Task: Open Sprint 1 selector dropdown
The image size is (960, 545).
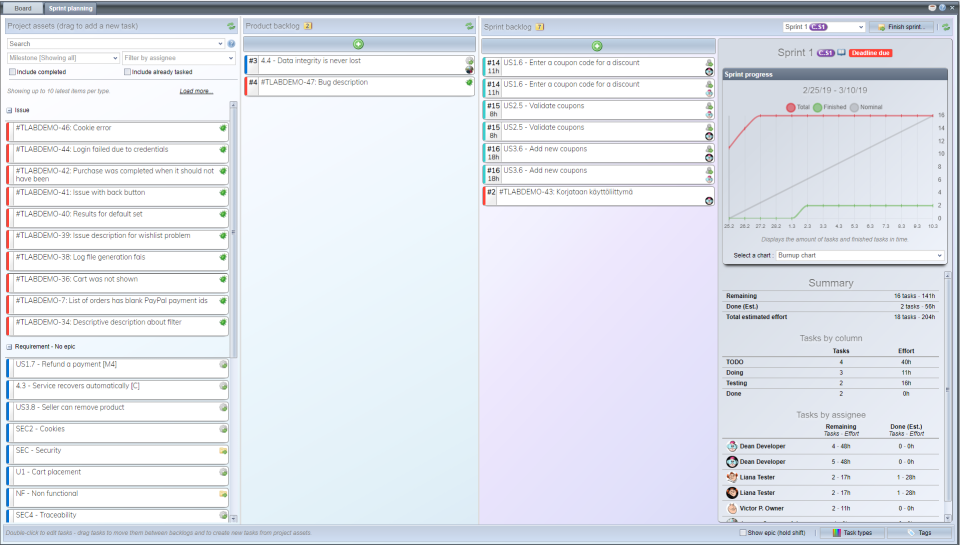Action: click(x=860, y=27)
